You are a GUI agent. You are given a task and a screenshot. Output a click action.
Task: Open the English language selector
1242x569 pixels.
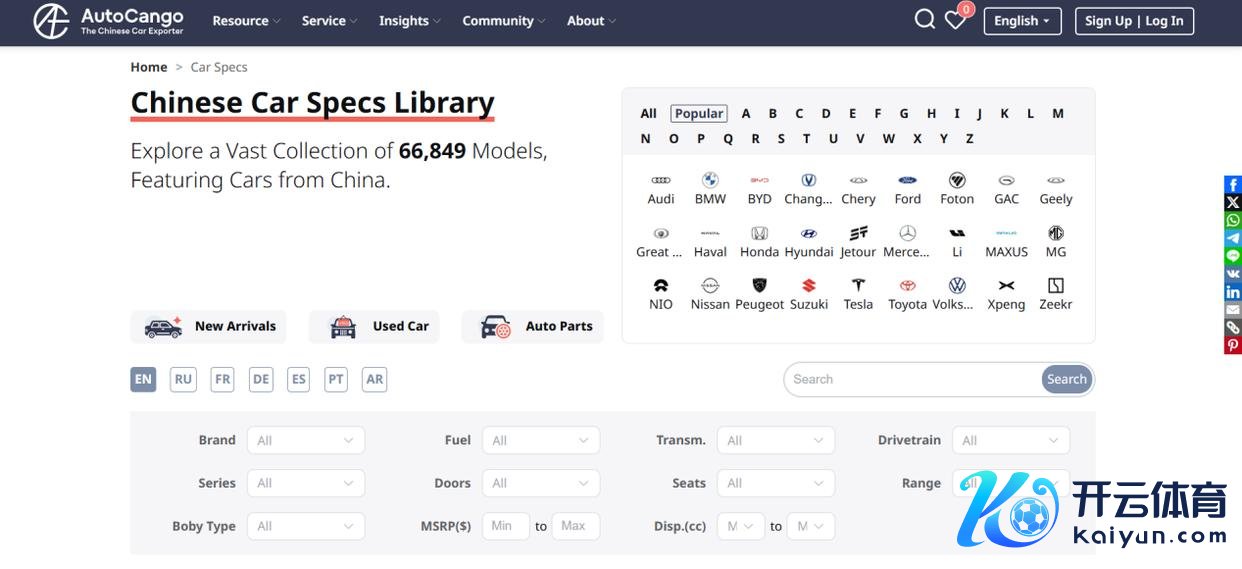(x=1022, y=21)
